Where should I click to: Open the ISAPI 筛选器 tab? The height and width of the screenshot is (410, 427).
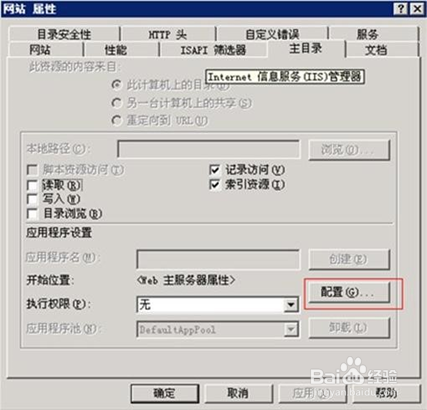click(x=213, y=50)
